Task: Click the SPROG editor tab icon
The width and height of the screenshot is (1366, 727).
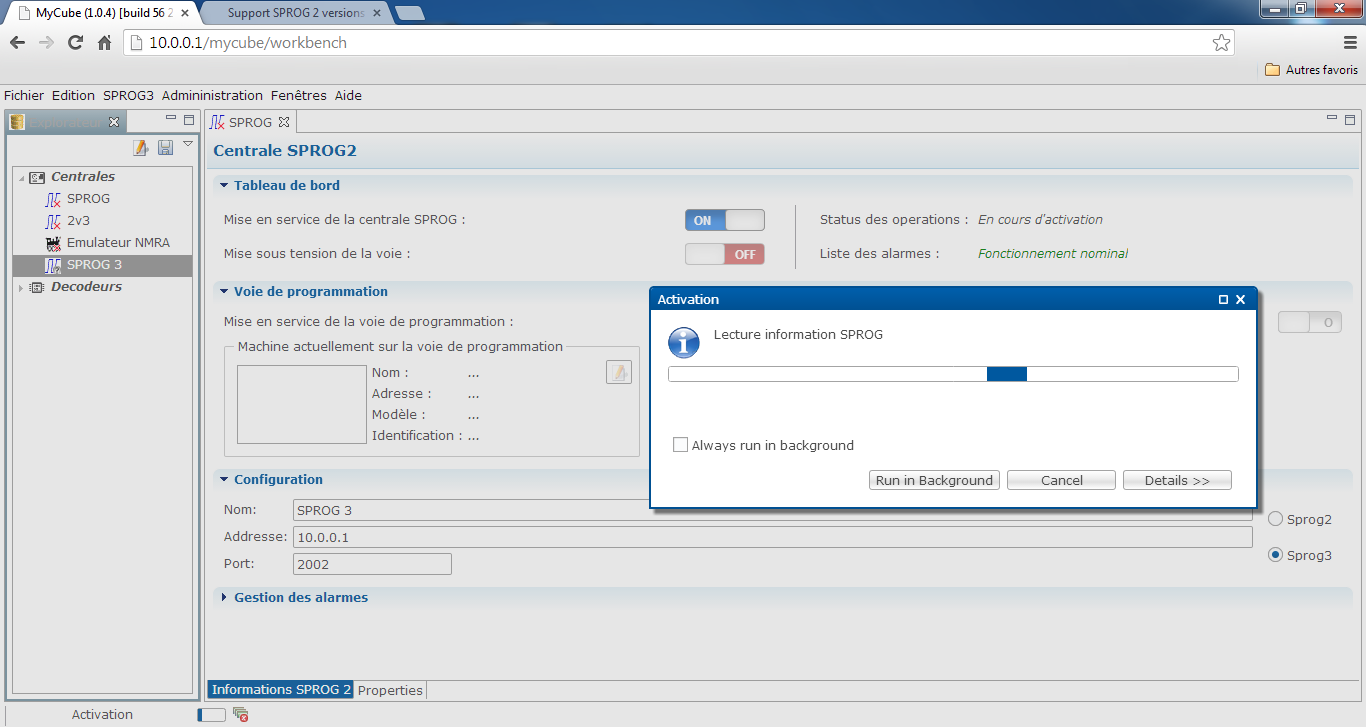Action: (x=217, y=122)
